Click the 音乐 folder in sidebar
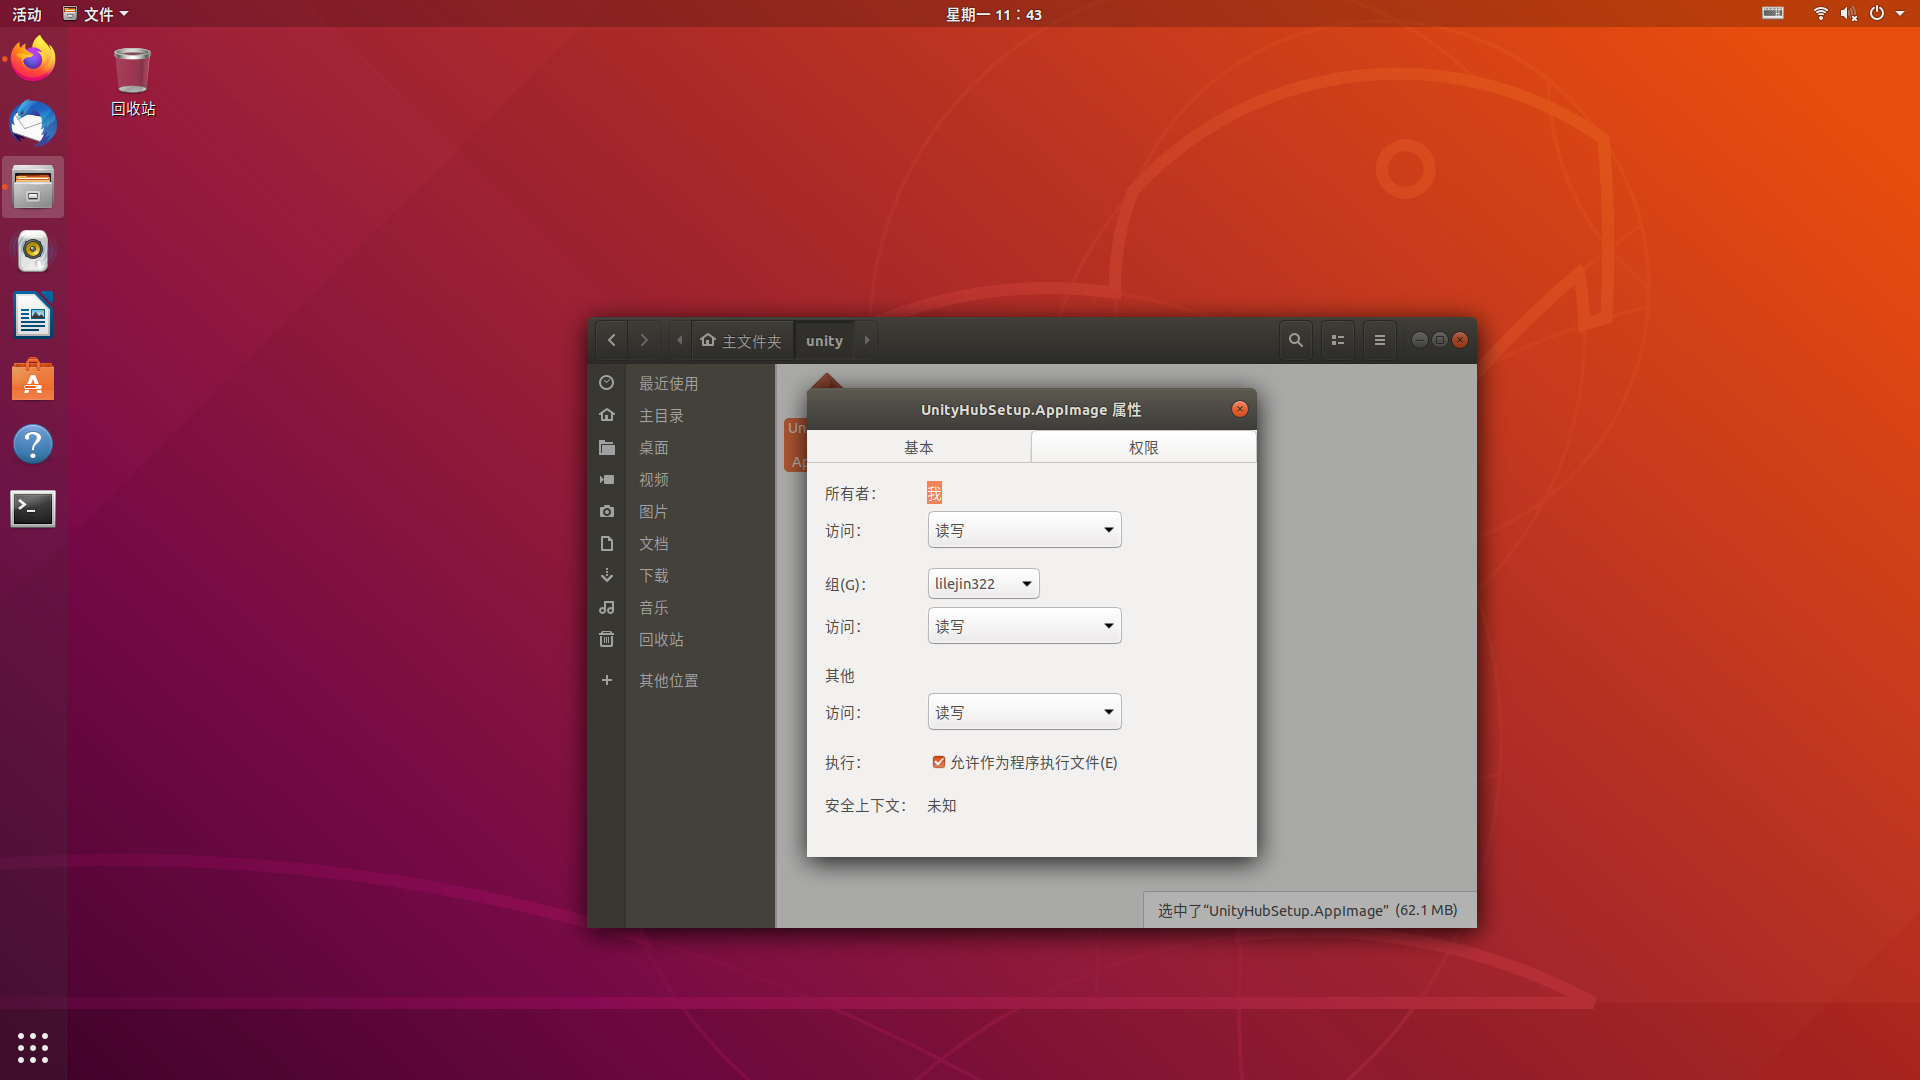 [x=653, y=607]
